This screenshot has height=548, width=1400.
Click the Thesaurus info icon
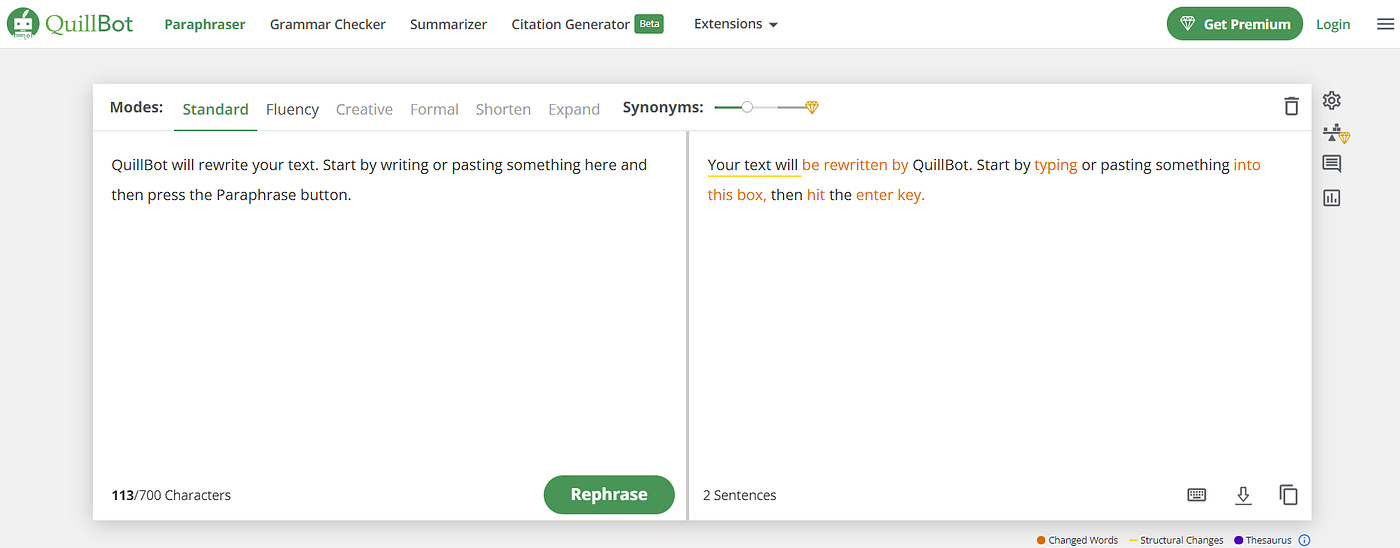1304,540
